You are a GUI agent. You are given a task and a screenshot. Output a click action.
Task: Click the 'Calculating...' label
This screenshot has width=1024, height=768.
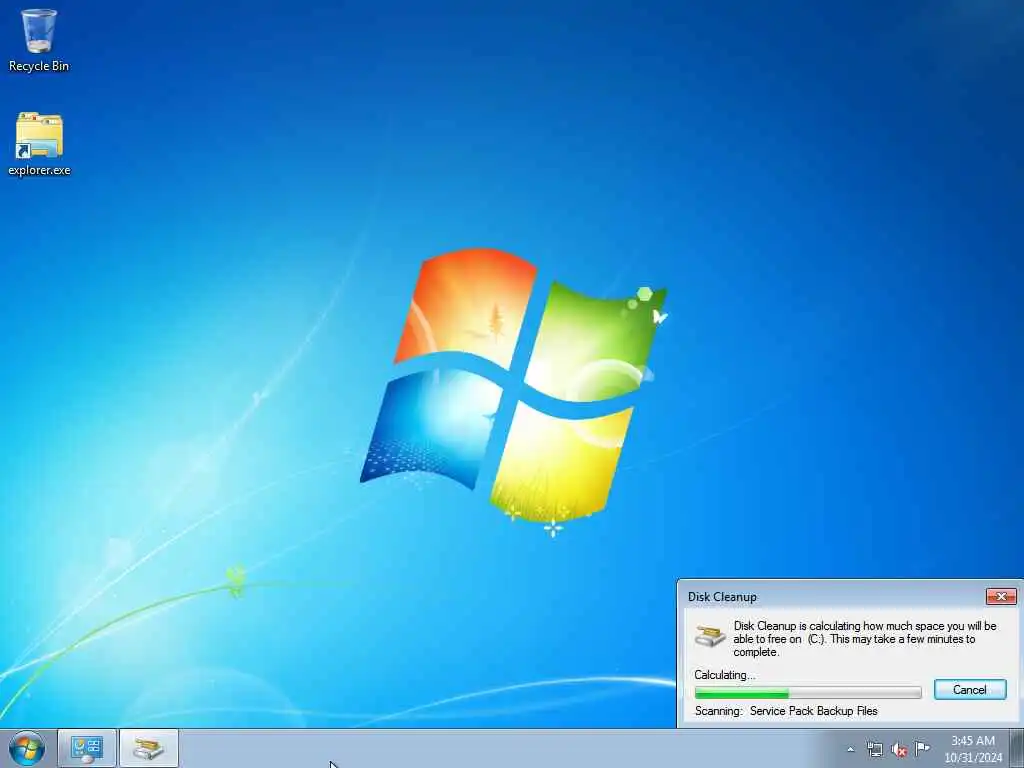point(724,675)
